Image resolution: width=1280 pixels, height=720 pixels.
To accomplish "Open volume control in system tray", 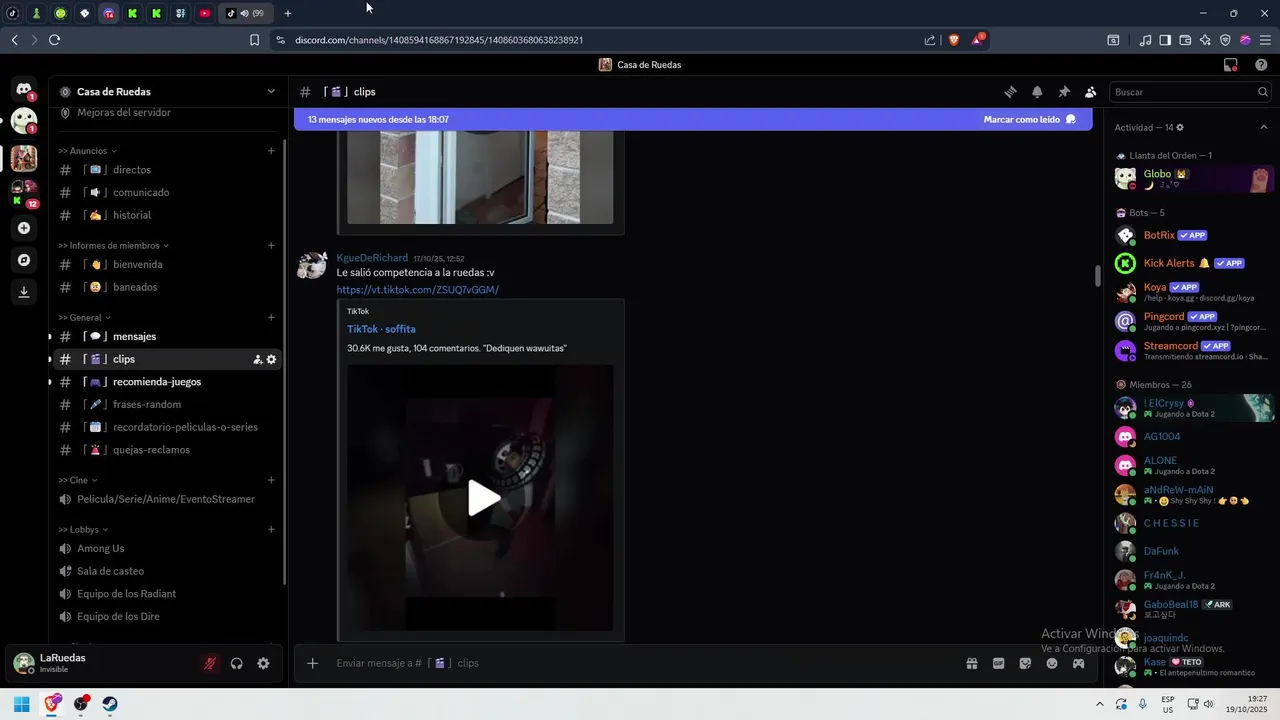I will pos(1208,704).
